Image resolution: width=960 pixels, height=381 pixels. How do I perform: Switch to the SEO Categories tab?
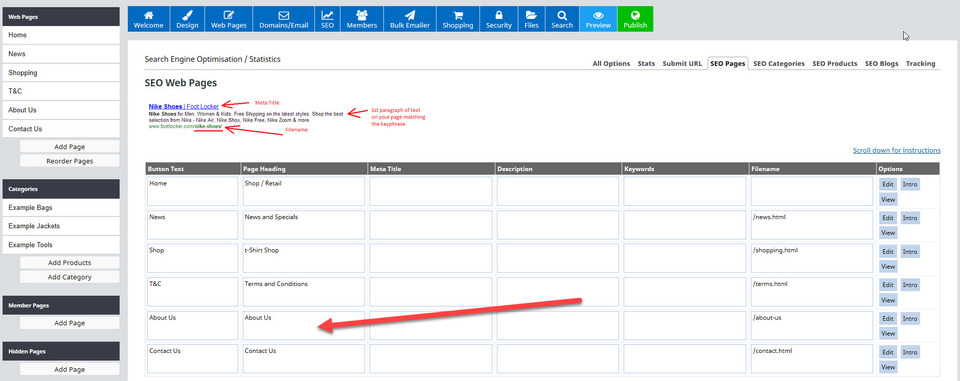coord(779,64)
